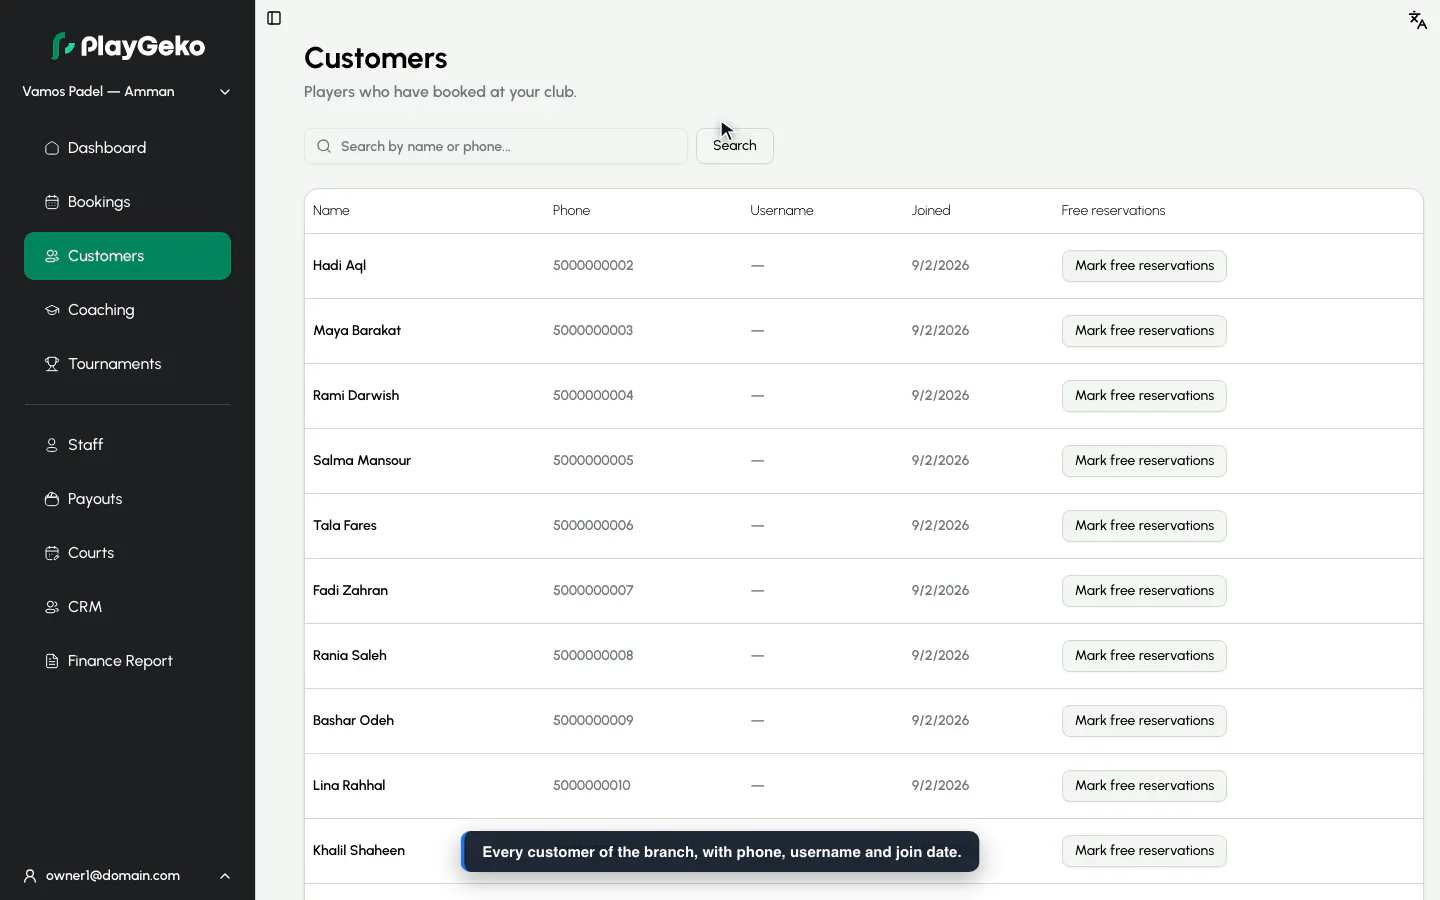Mark free reservations for Hadi Aql
The width and height of the screenshot is (1440, 900).
click(1144, 266)
